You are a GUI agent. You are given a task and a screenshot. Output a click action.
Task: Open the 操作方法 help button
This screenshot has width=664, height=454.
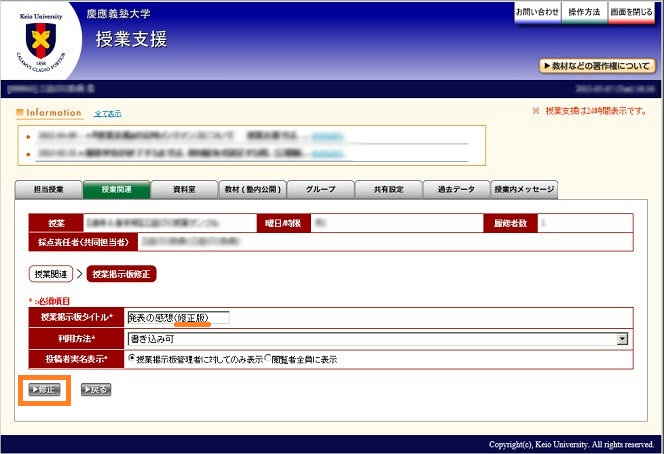pyautogui.click(x=584, y=12)
